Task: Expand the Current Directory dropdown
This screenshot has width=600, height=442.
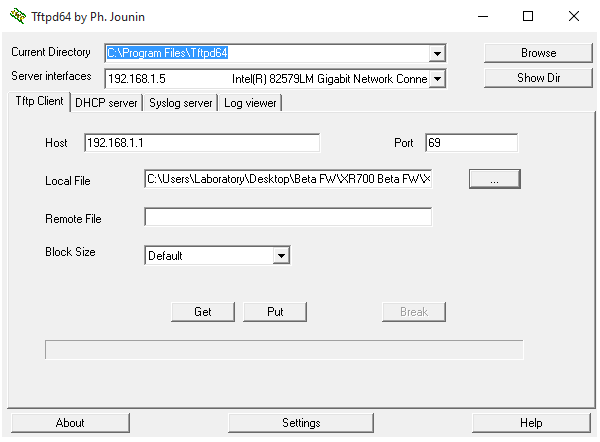Action: click(437, 53)
